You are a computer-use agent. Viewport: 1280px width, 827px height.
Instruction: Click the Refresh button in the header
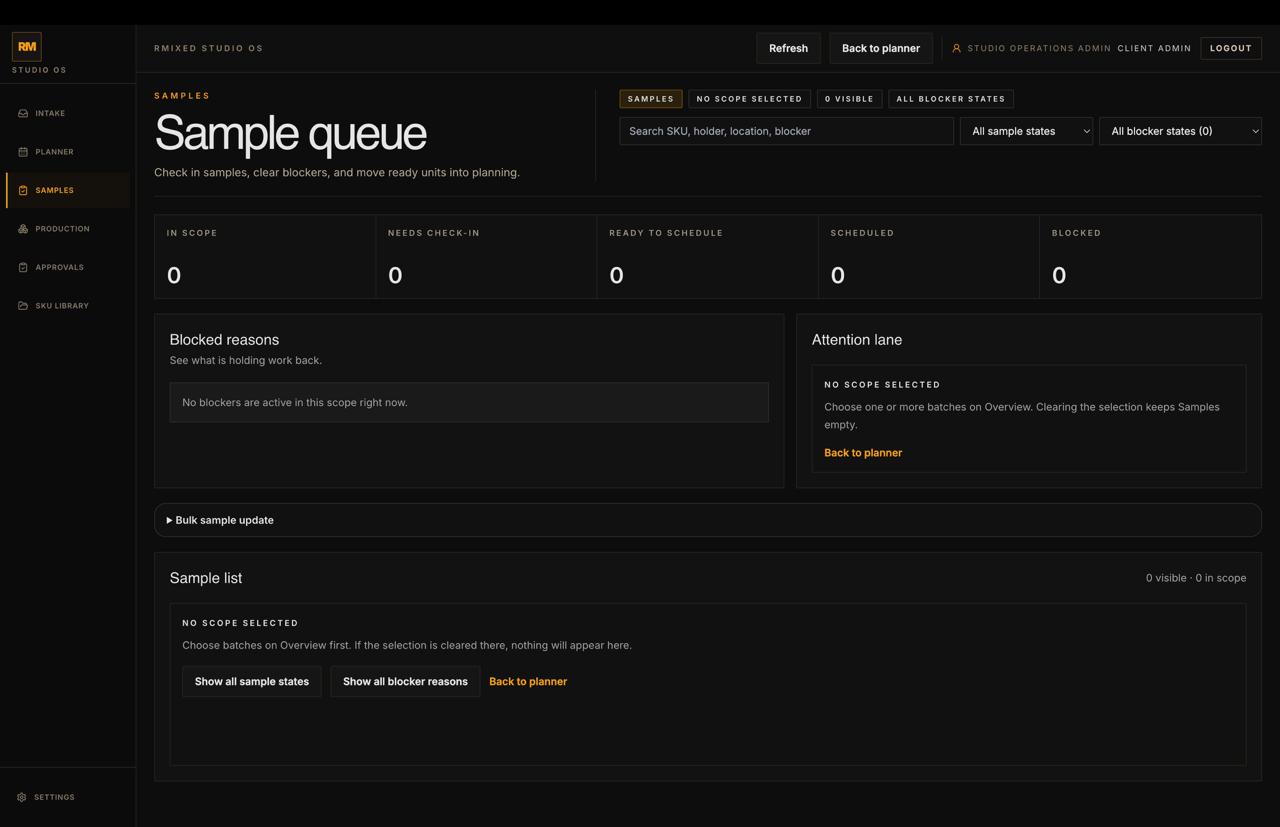pos(788,48)
